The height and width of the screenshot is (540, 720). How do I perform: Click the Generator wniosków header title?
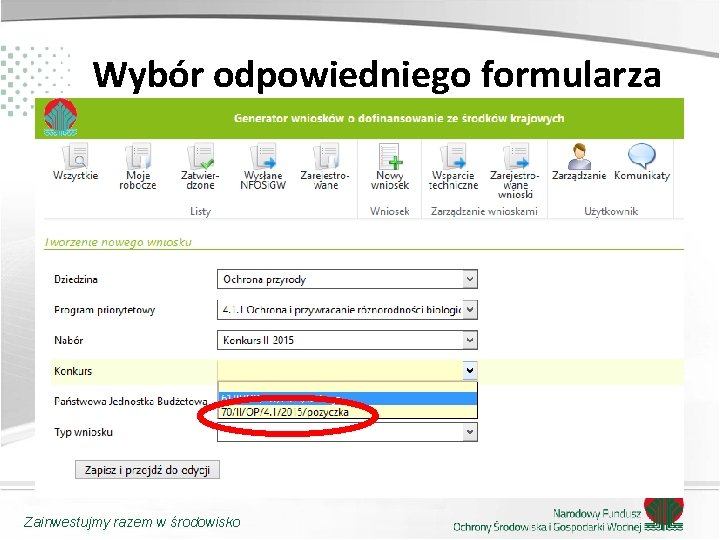(x=399, y=118)
